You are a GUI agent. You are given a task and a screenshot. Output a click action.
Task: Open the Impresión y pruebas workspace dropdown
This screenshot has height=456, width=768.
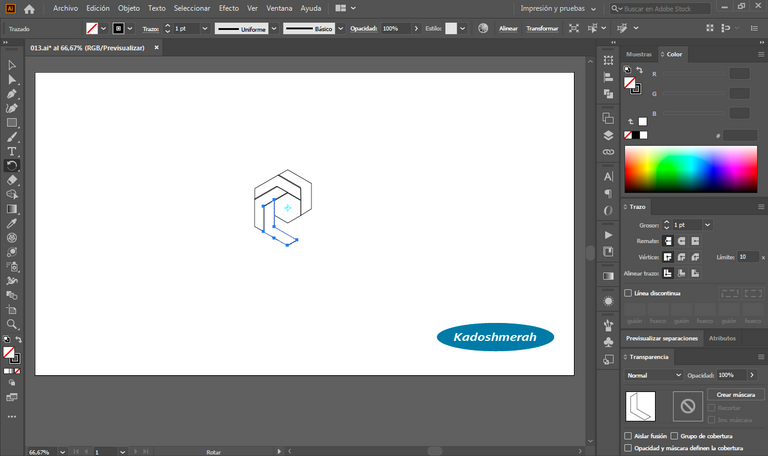[x=558, y=8]
